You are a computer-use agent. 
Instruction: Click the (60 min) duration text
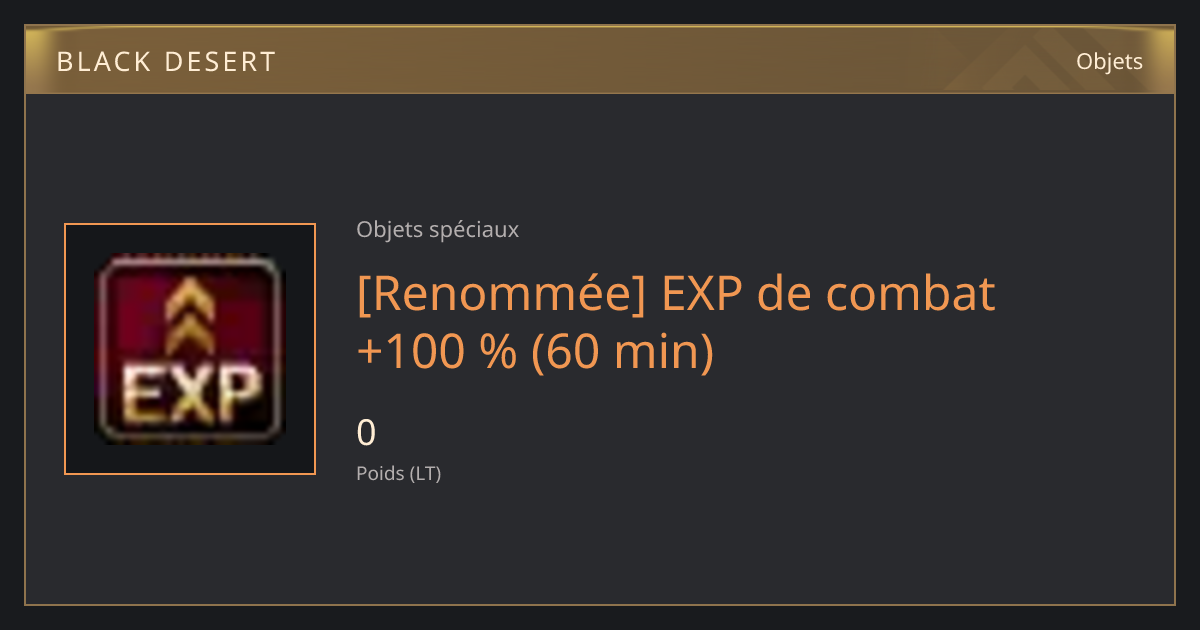[622, 352]
